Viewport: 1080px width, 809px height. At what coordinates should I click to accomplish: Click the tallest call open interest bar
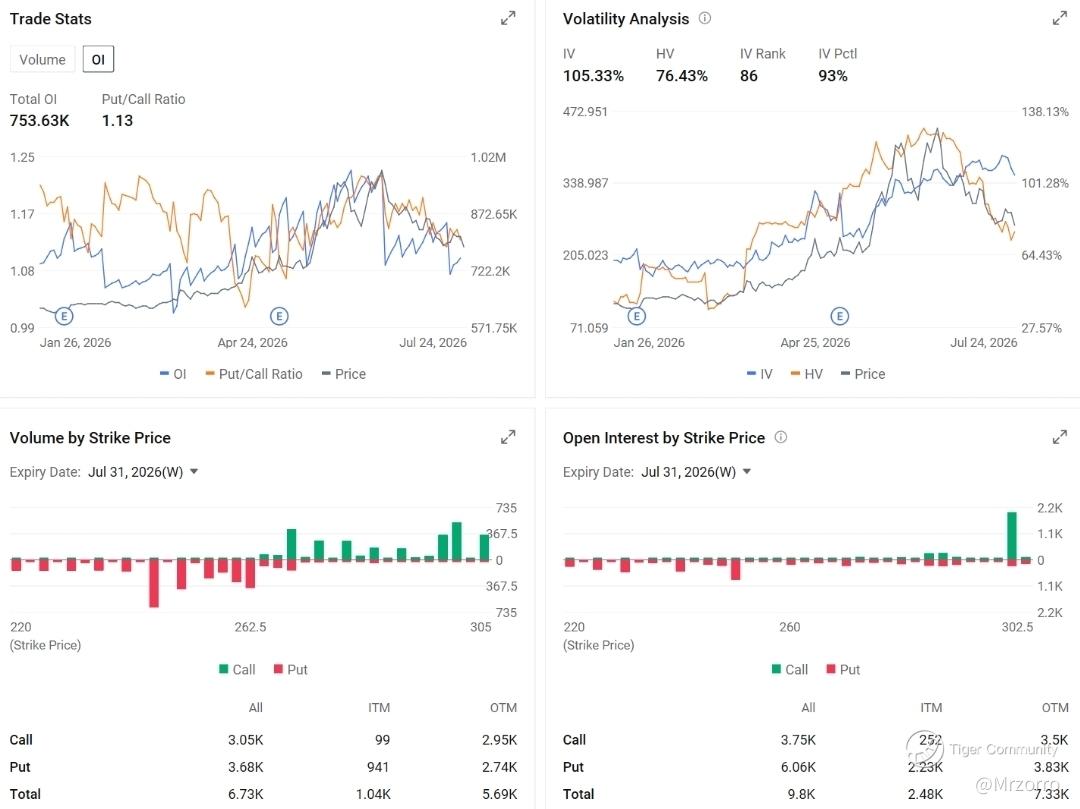1012,536
